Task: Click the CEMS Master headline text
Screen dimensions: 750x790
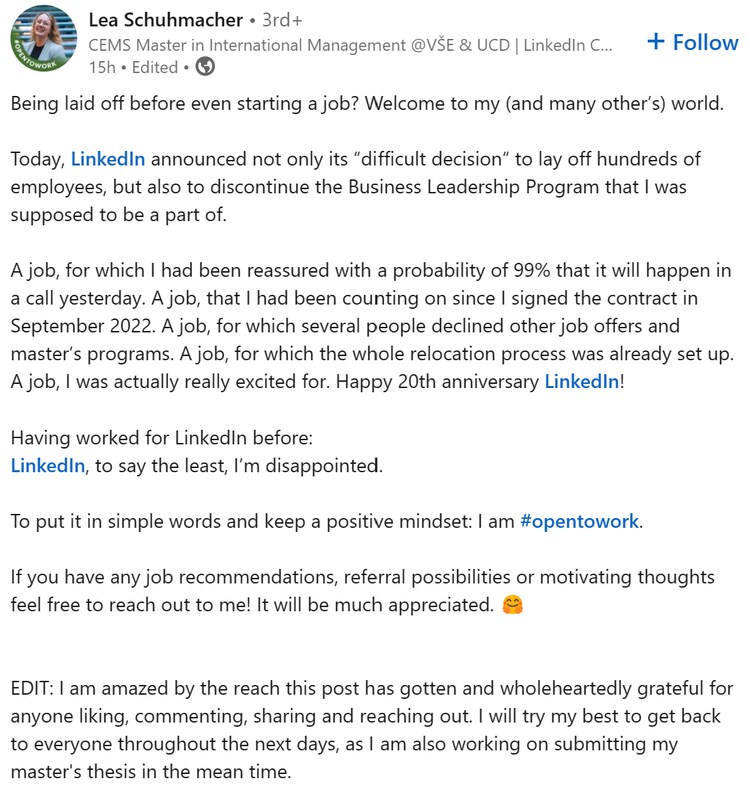Action: tap(350, 44)
